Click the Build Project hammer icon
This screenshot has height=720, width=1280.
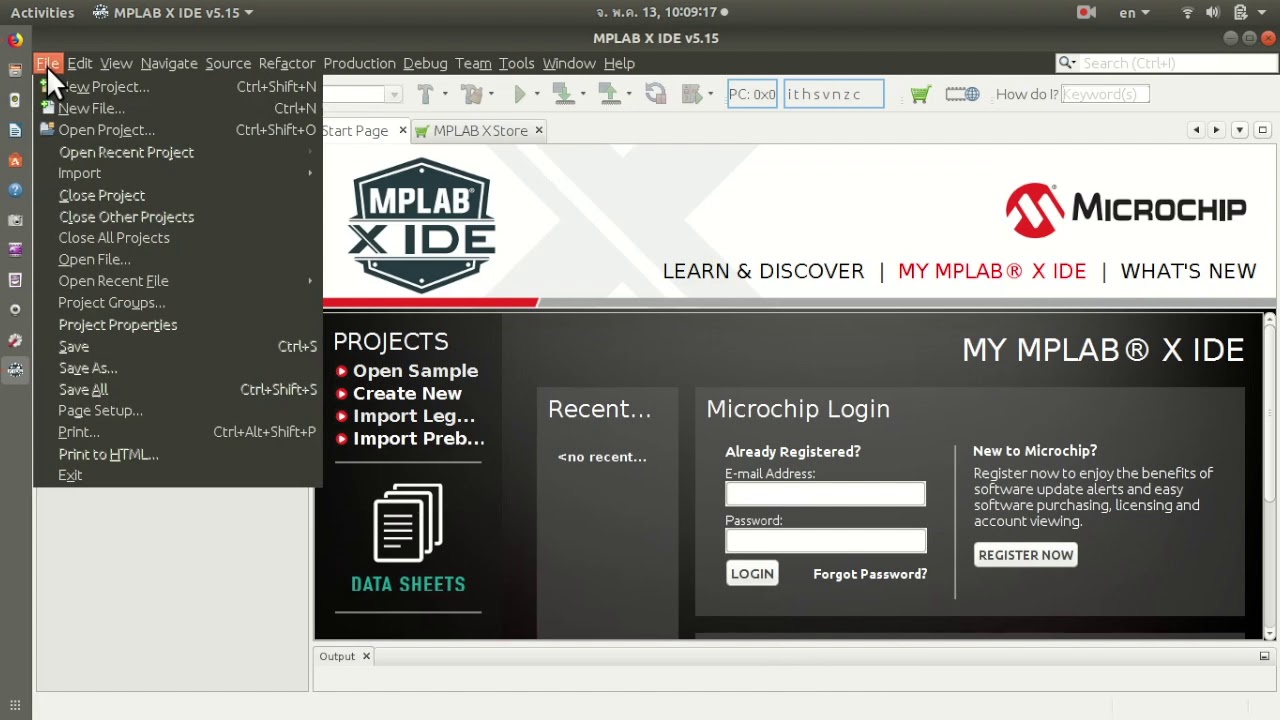(425, 94)
